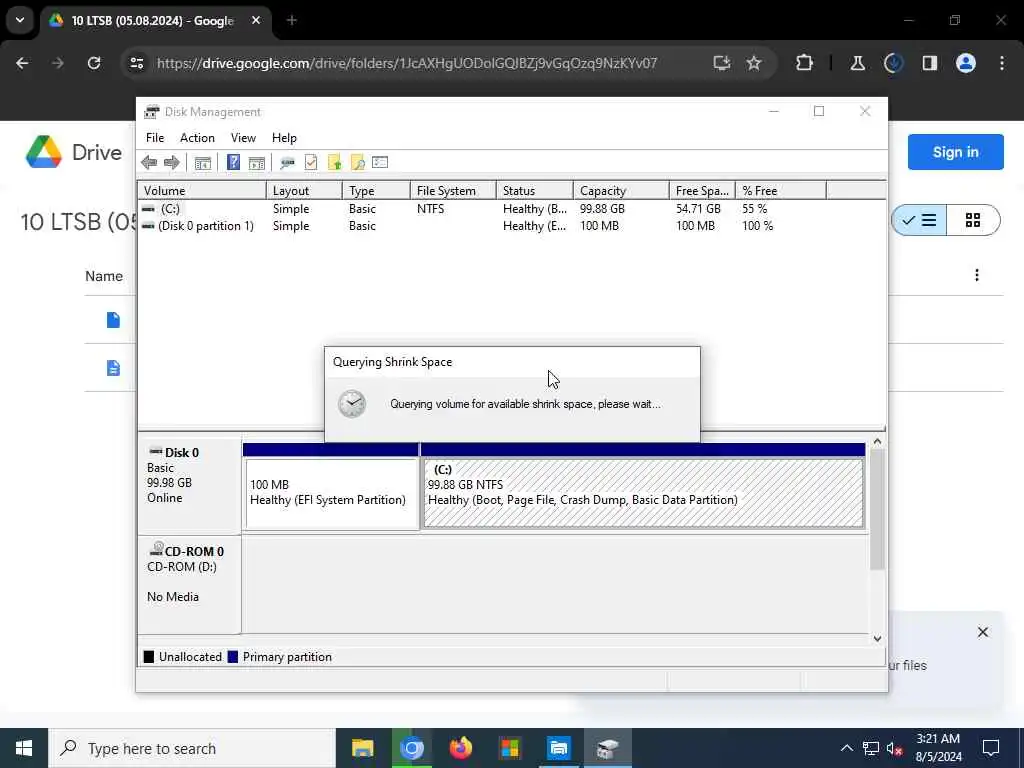Image resolution: width=1024 pixels, height=768 pixels.
Task: Open the blue Help question-mark toolbar icon
Action: tap(233, 162)
